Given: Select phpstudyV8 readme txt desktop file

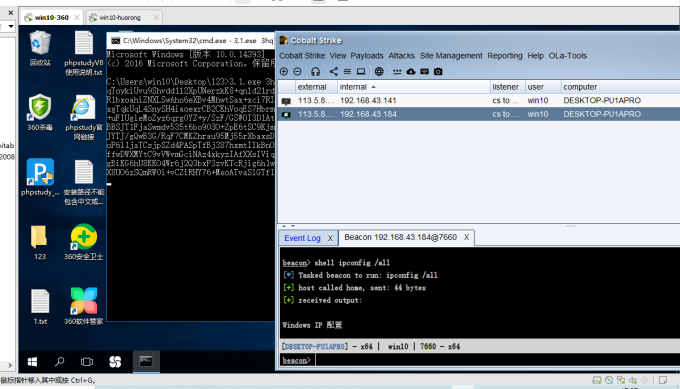Looking at the screenshot, I should 84,53.
